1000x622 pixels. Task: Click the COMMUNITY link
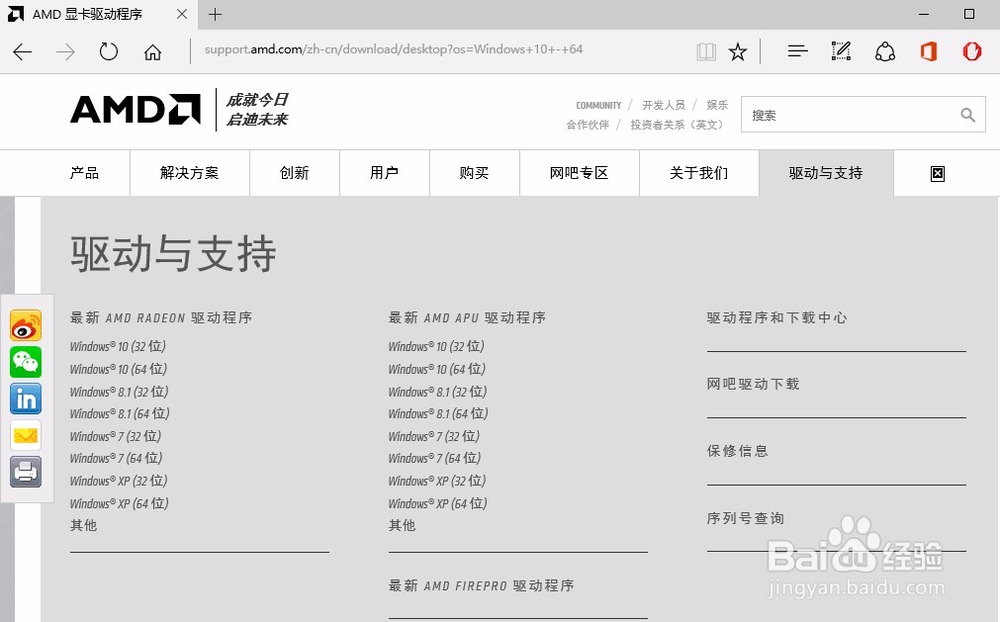[x=598, y=104]
